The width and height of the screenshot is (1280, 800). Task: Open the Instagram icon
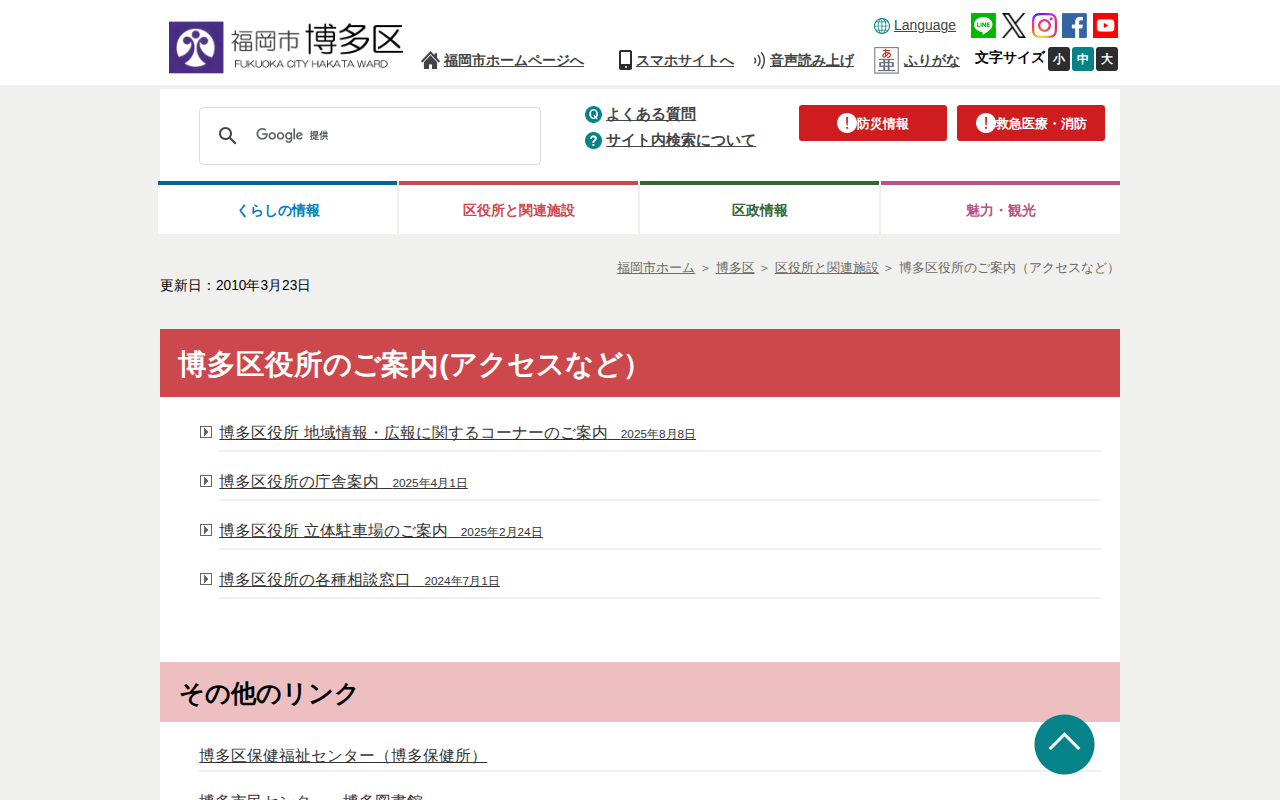[x=1044, y=24]
